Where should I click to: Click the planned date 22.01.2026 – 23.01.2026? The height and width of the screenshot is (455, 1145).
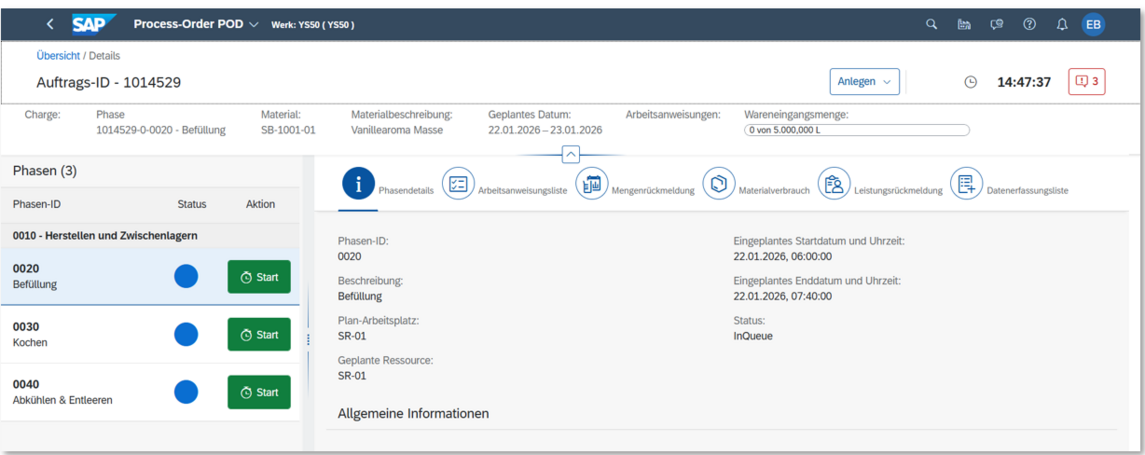[545, 130]
